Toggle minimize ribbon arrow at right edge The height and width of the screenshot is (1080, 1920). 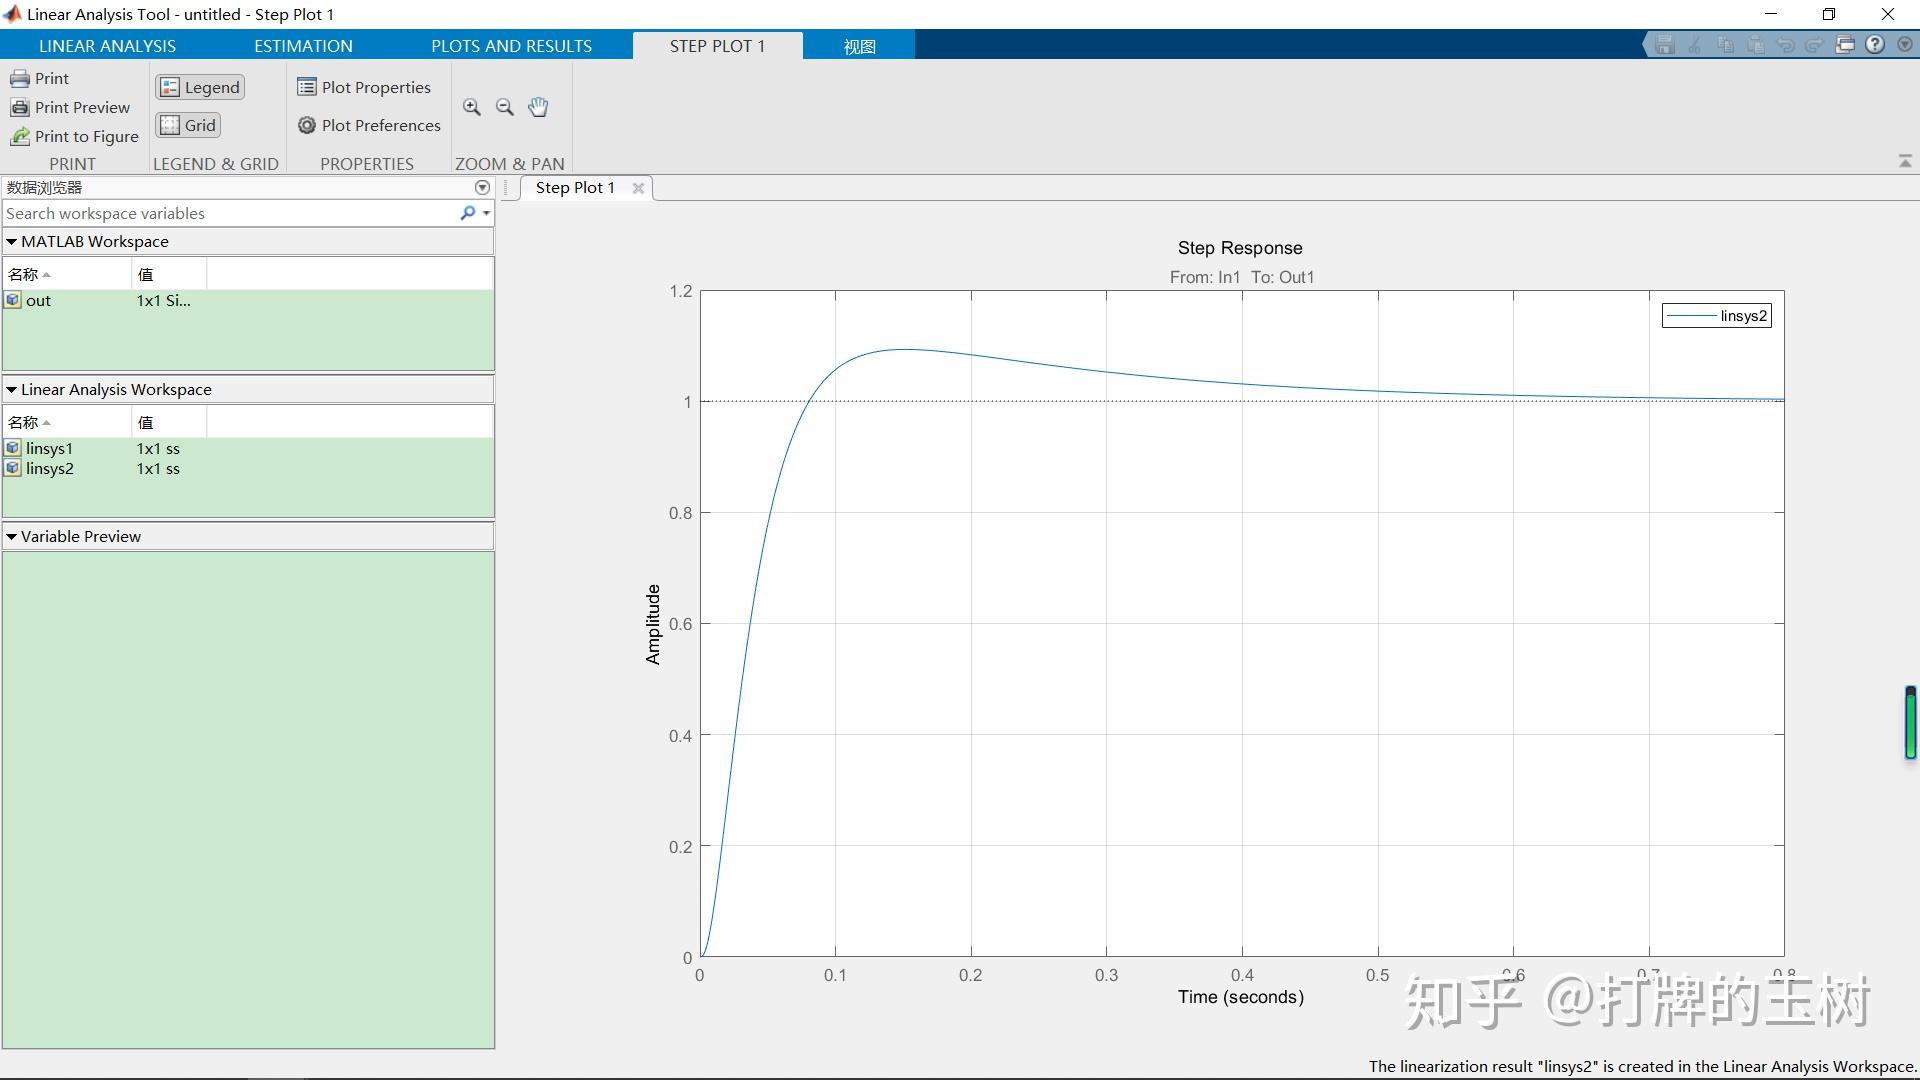click(1904, 160)
